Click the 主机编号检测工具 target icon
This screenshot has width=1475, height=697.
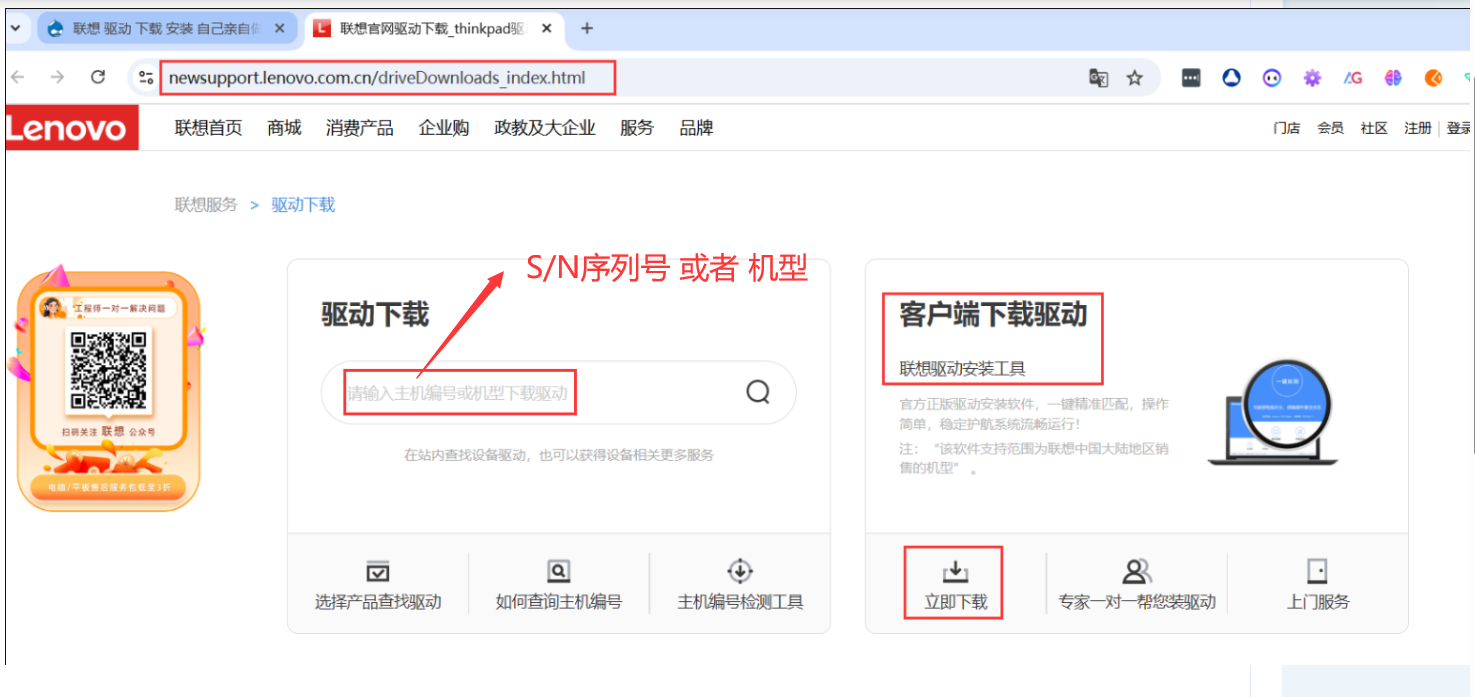pos(740,571)
